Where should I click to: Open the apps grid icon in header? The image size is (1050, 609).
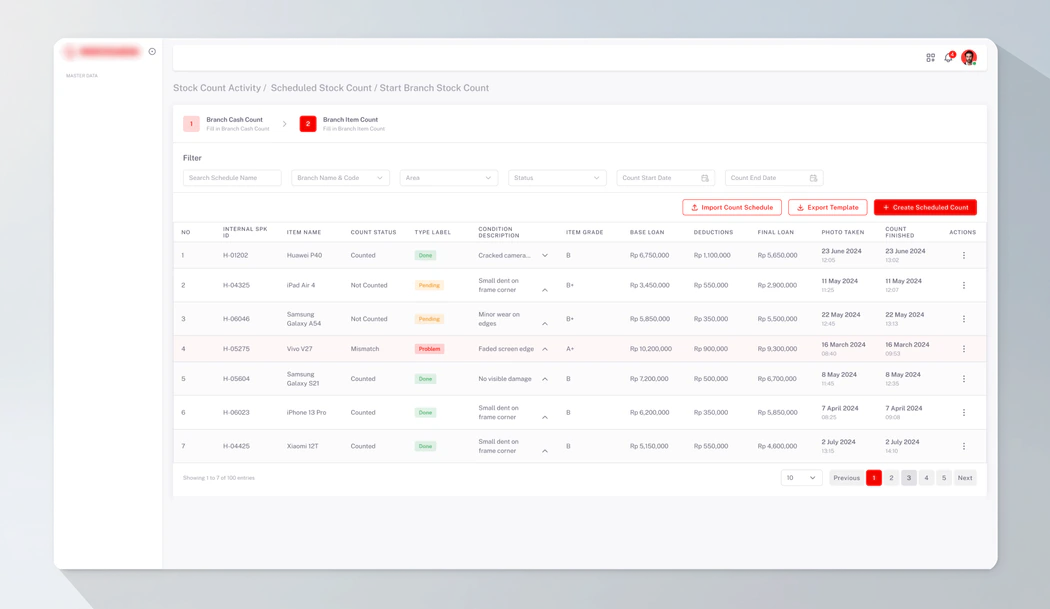pyautogui.click(x=930, y=58)
